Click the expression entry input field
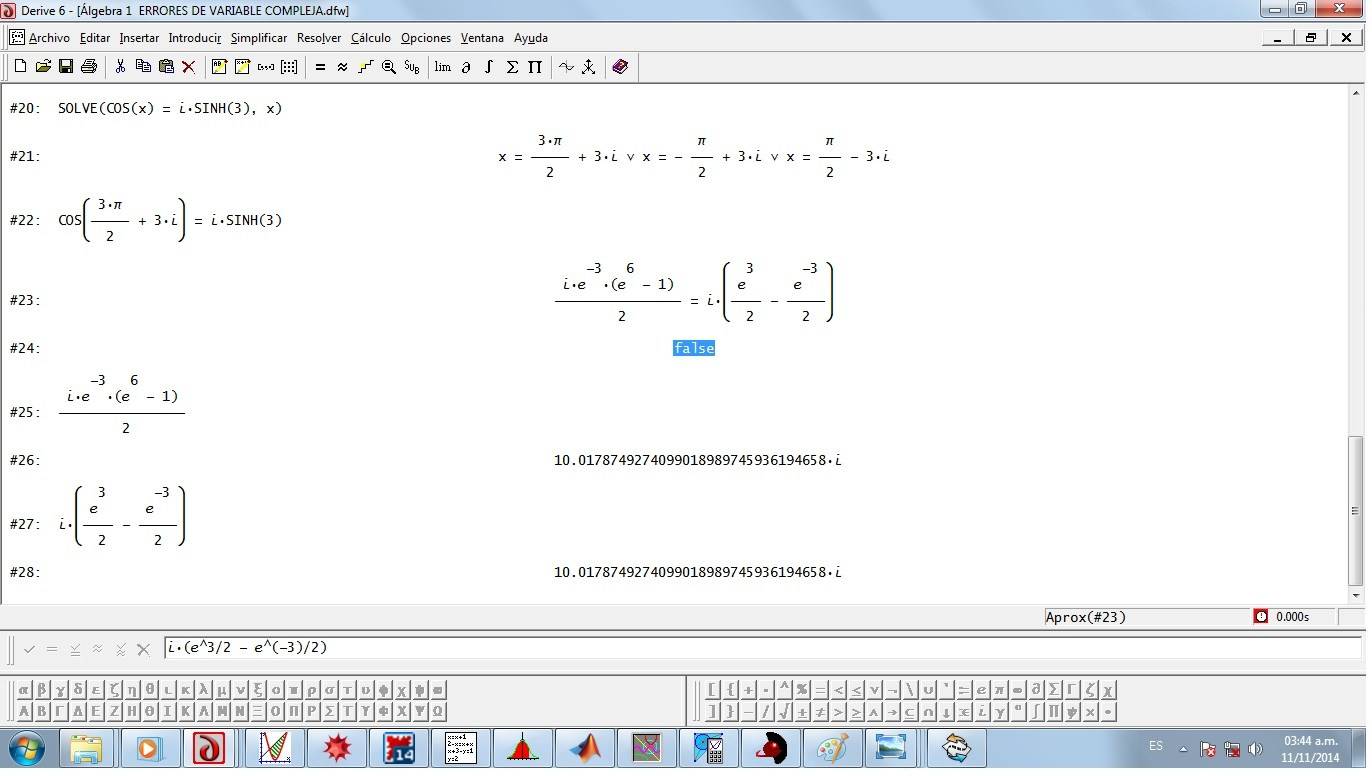 coord(760,648)
